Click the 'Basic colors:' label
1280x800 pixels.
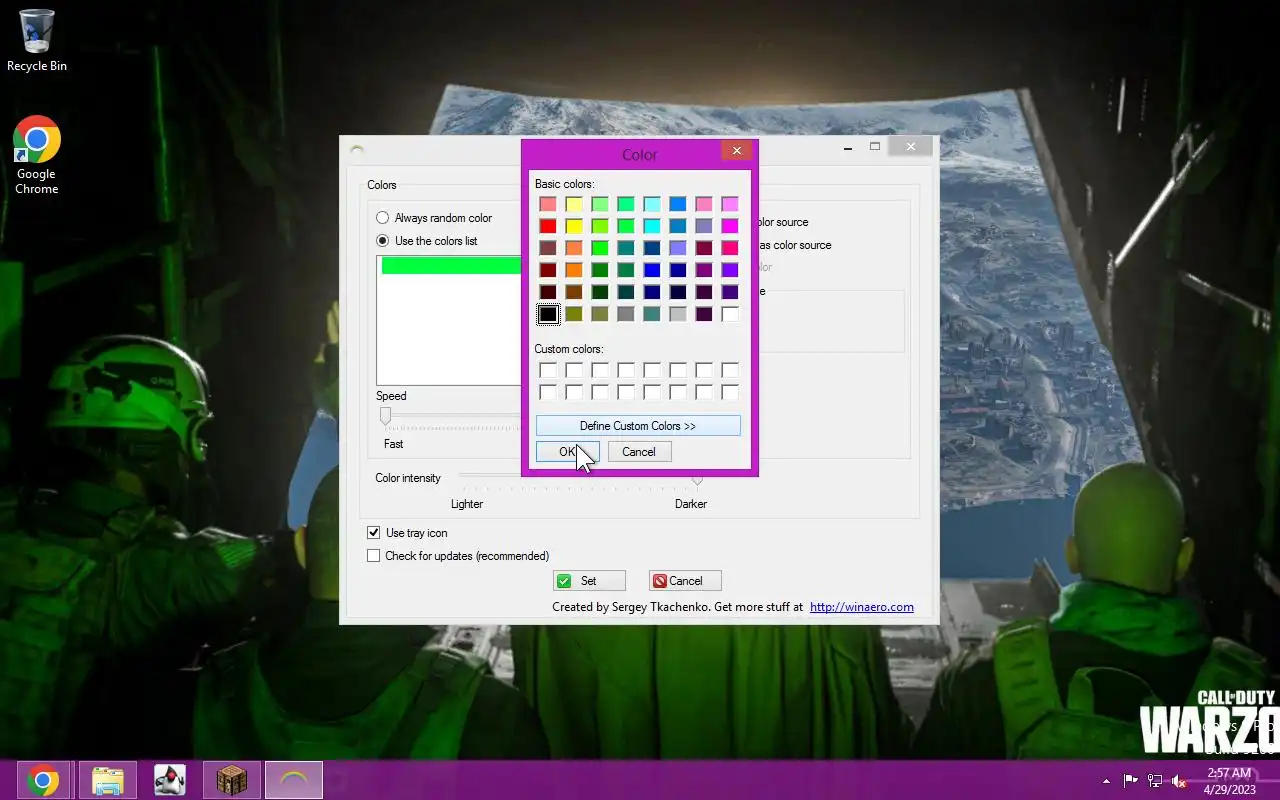(x=565, y=184)
